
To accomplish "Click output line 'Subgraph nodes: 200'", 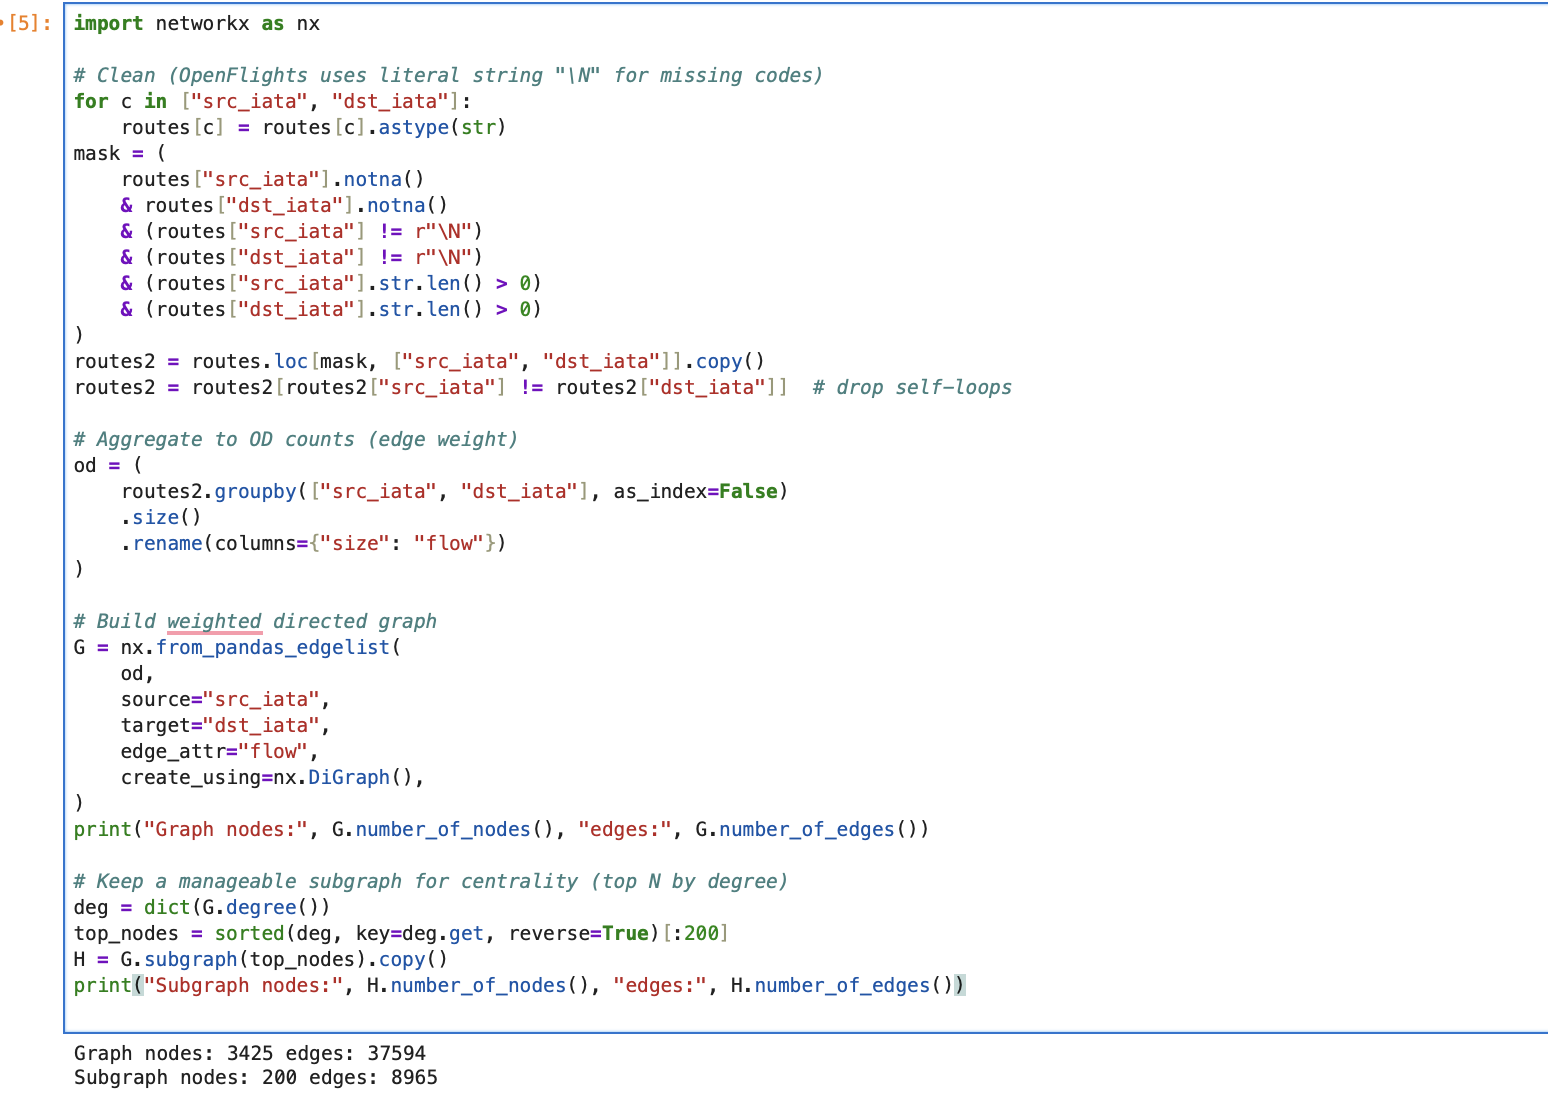I will 255,1077.
